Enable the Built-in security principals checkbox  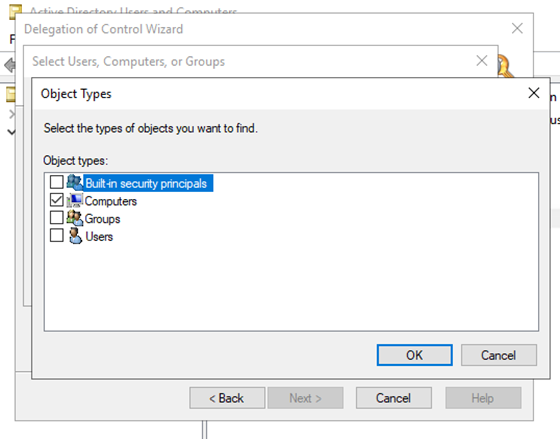point(56,182)
